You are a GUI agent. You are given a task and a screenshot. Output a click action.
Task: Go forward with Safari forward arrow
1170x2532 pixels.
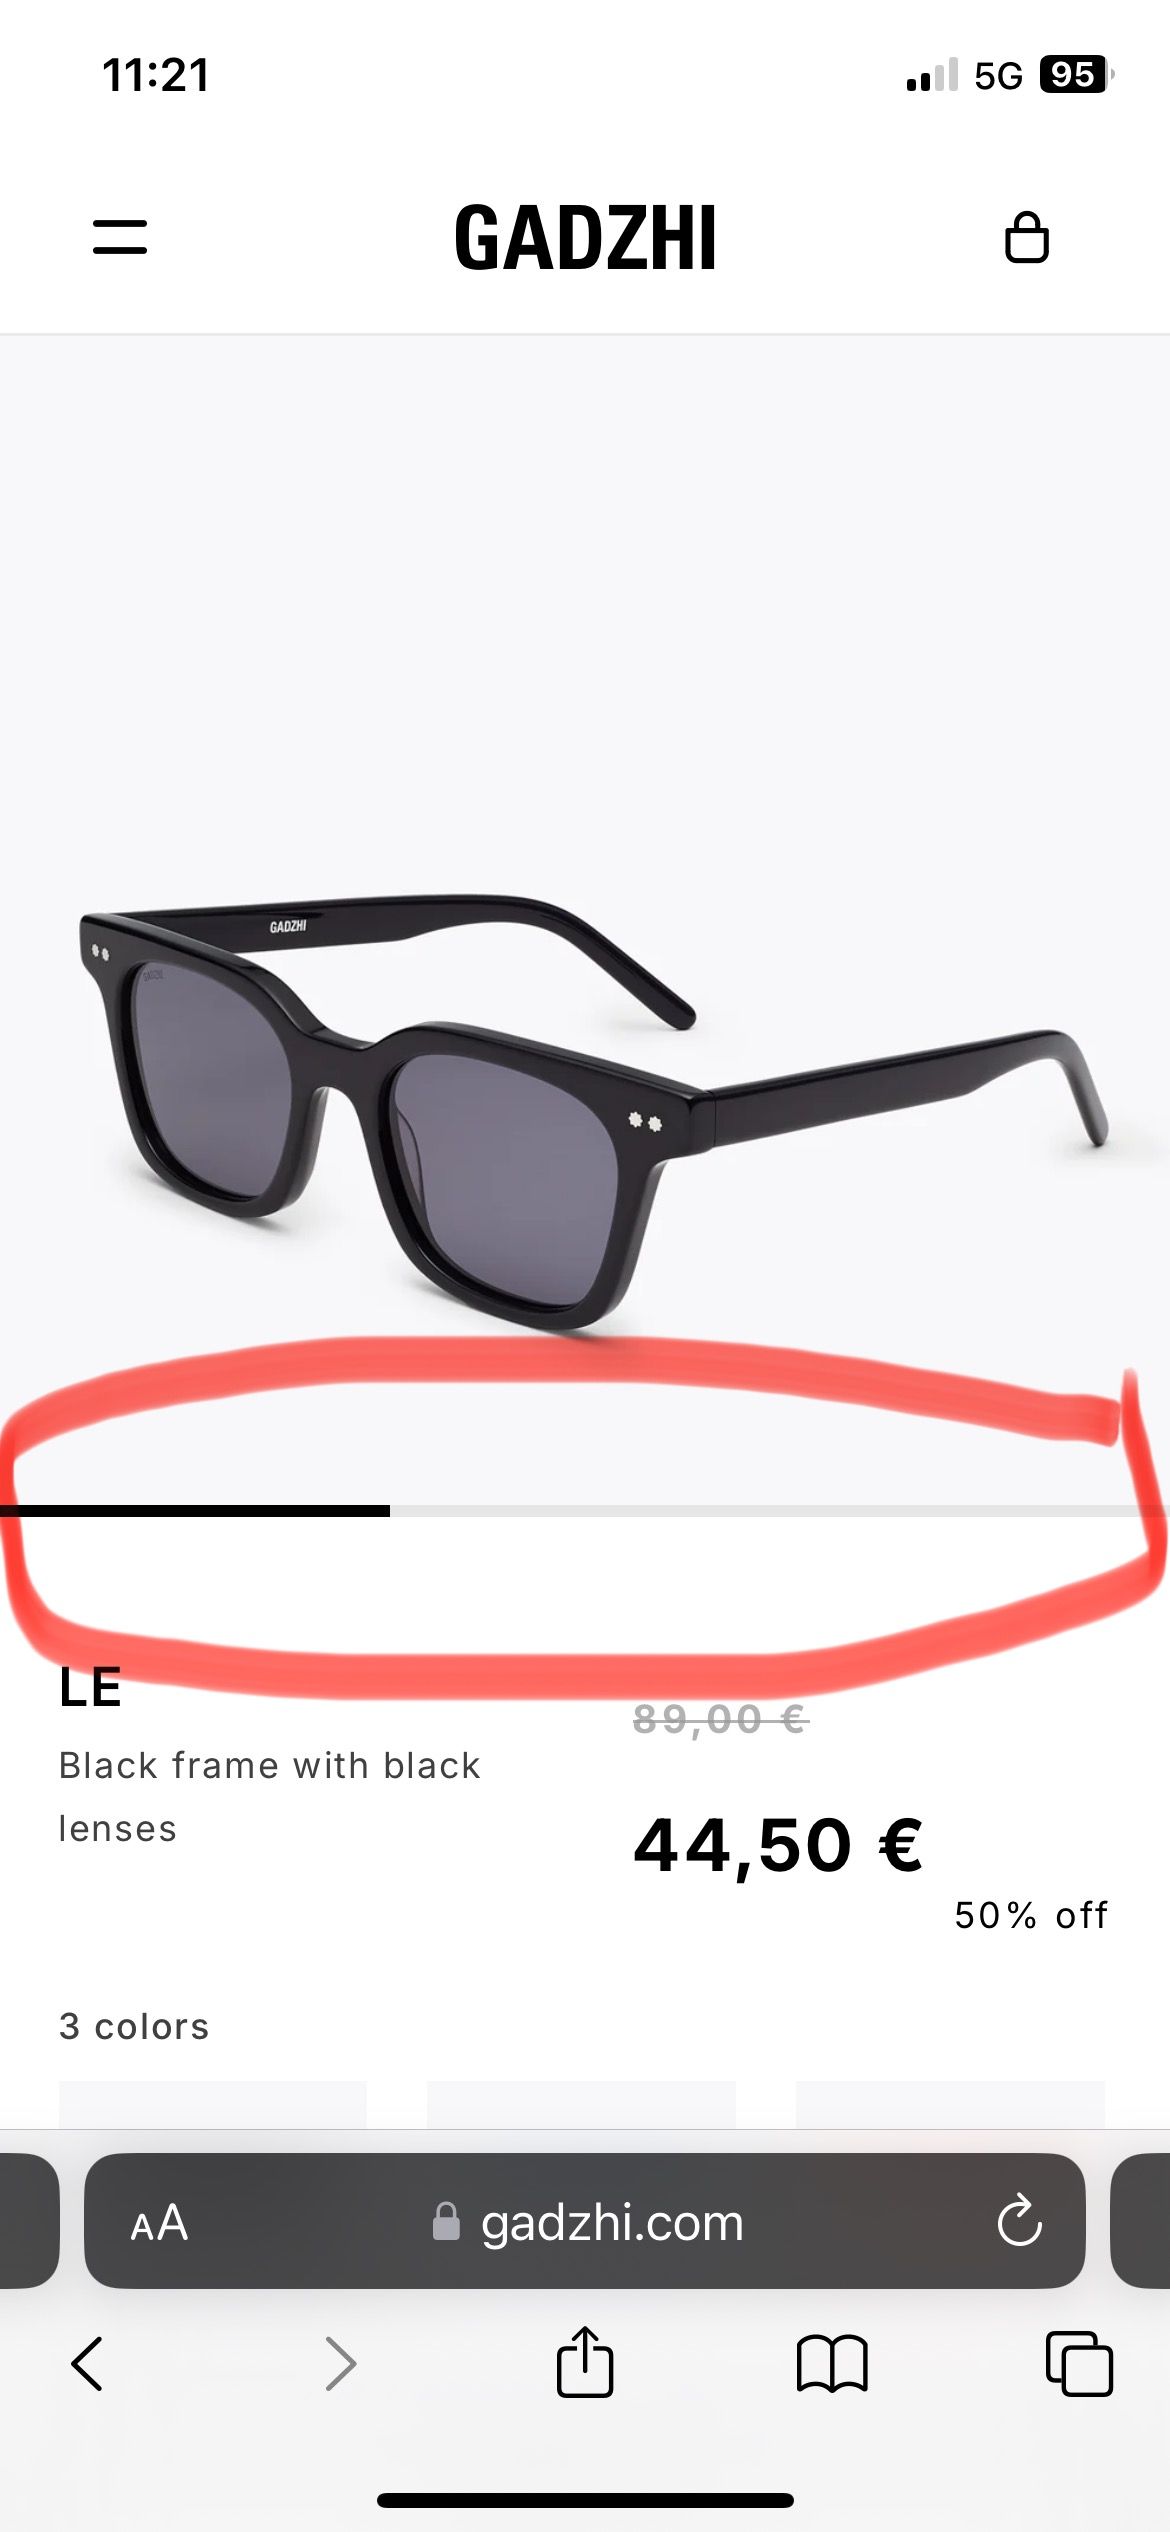(x=341, y=2364)
